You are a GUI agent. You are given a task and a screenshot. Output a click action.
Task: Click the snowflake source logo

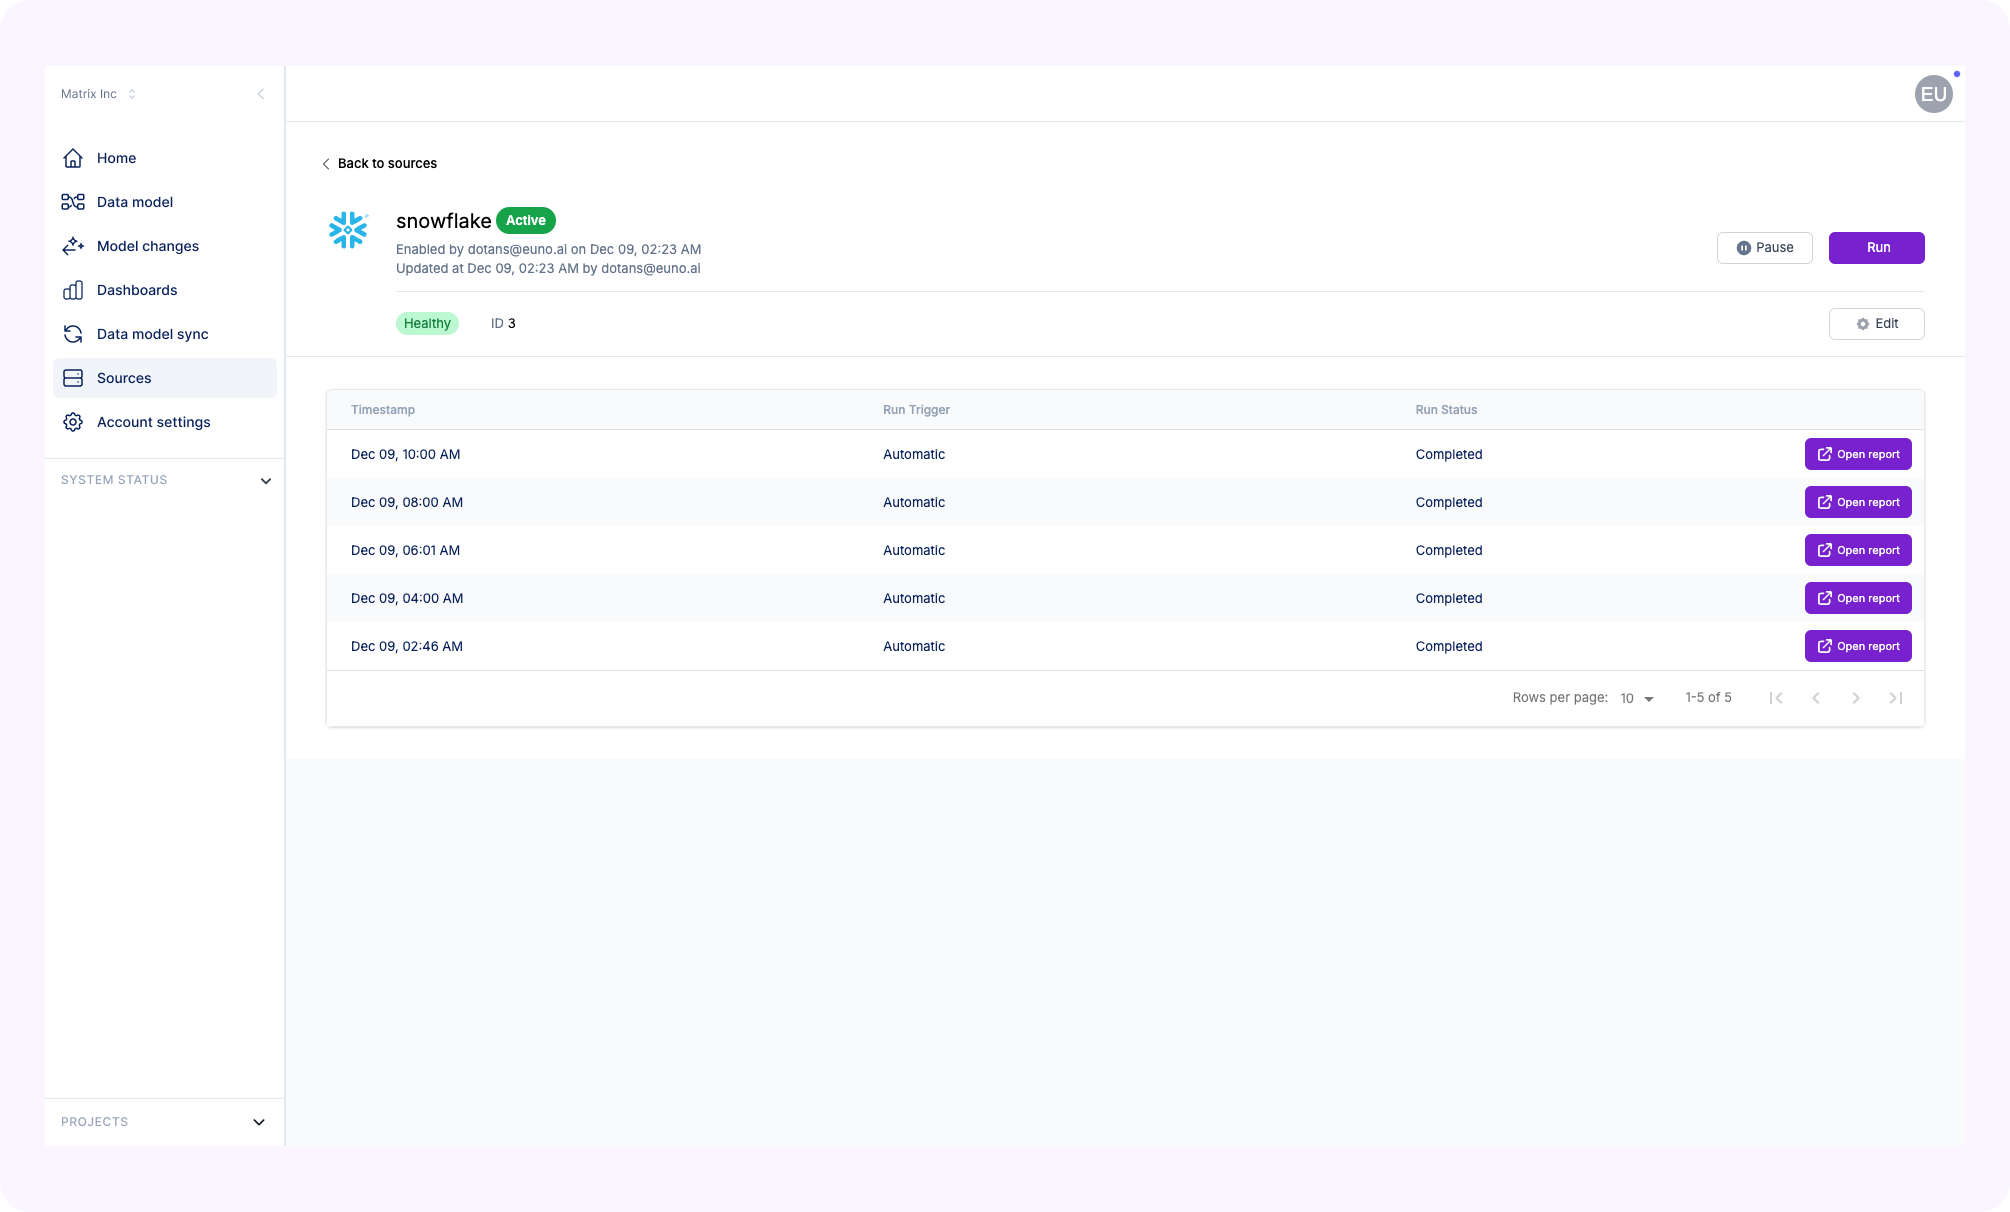pyautogui.click(x=348, y=230)
